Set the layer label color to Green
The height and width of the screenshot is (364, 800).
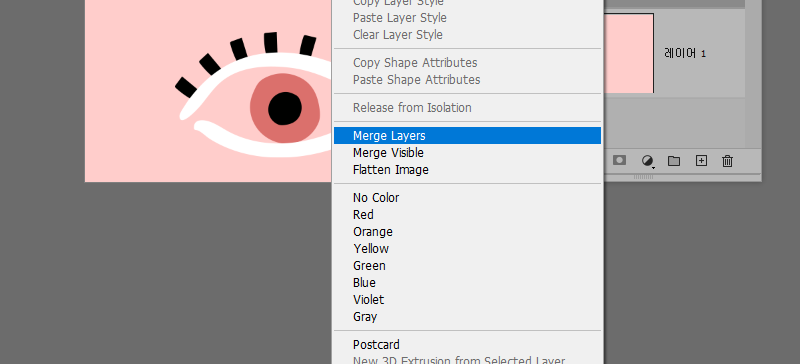click(467, 265)
